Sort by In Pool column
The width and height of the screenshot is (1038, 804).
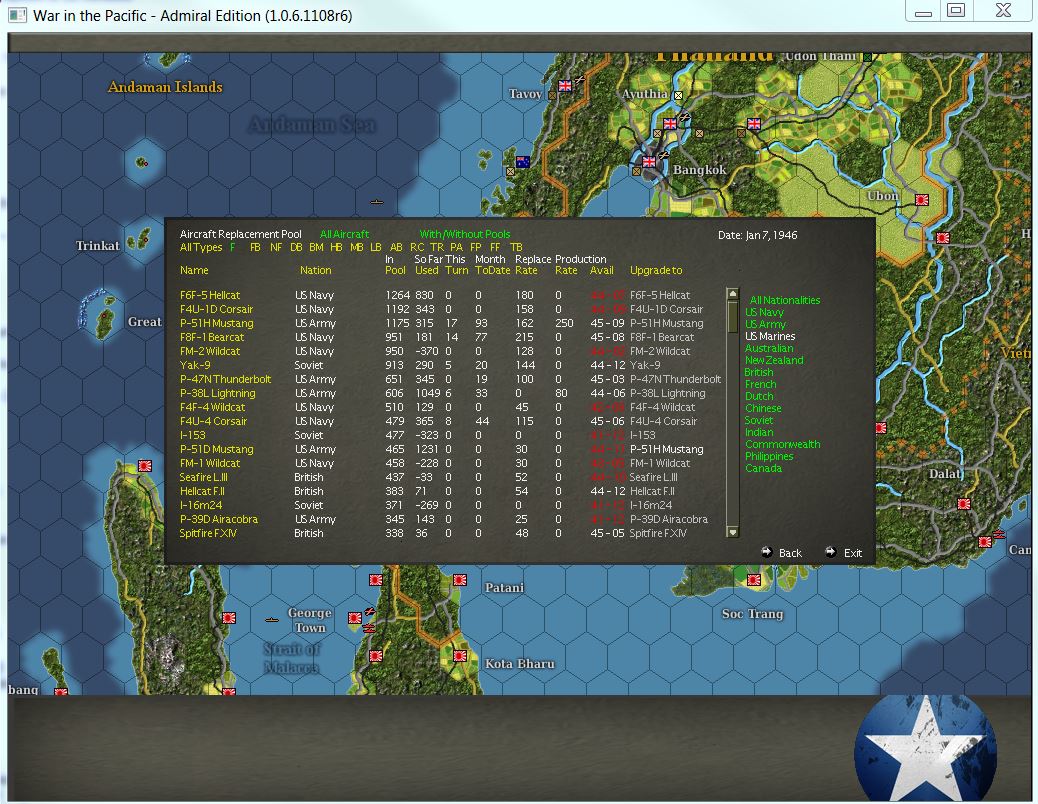point(395,265)
